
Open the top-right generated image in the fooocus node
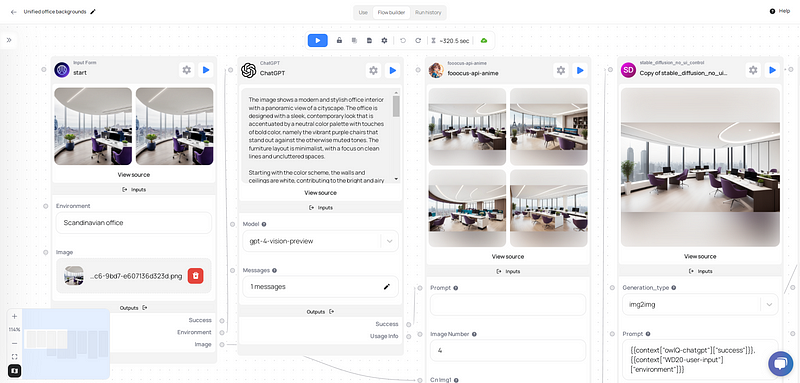tap(548, 127)
